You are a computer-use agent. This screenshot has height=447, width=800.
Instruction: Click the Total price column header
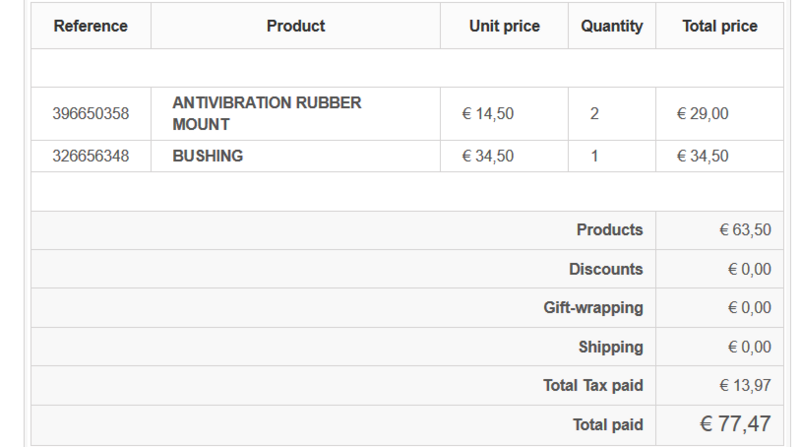tap(720, 26)
